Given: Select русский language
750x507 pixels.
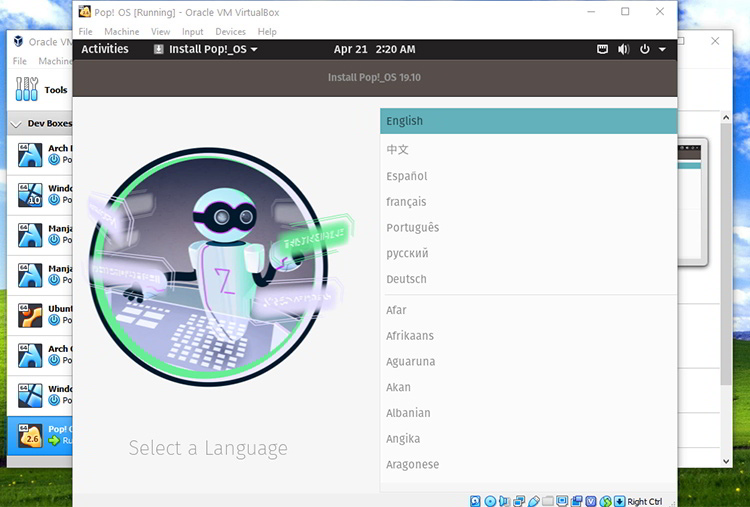Looking at the screenshot, I should [x=529, y=254].
